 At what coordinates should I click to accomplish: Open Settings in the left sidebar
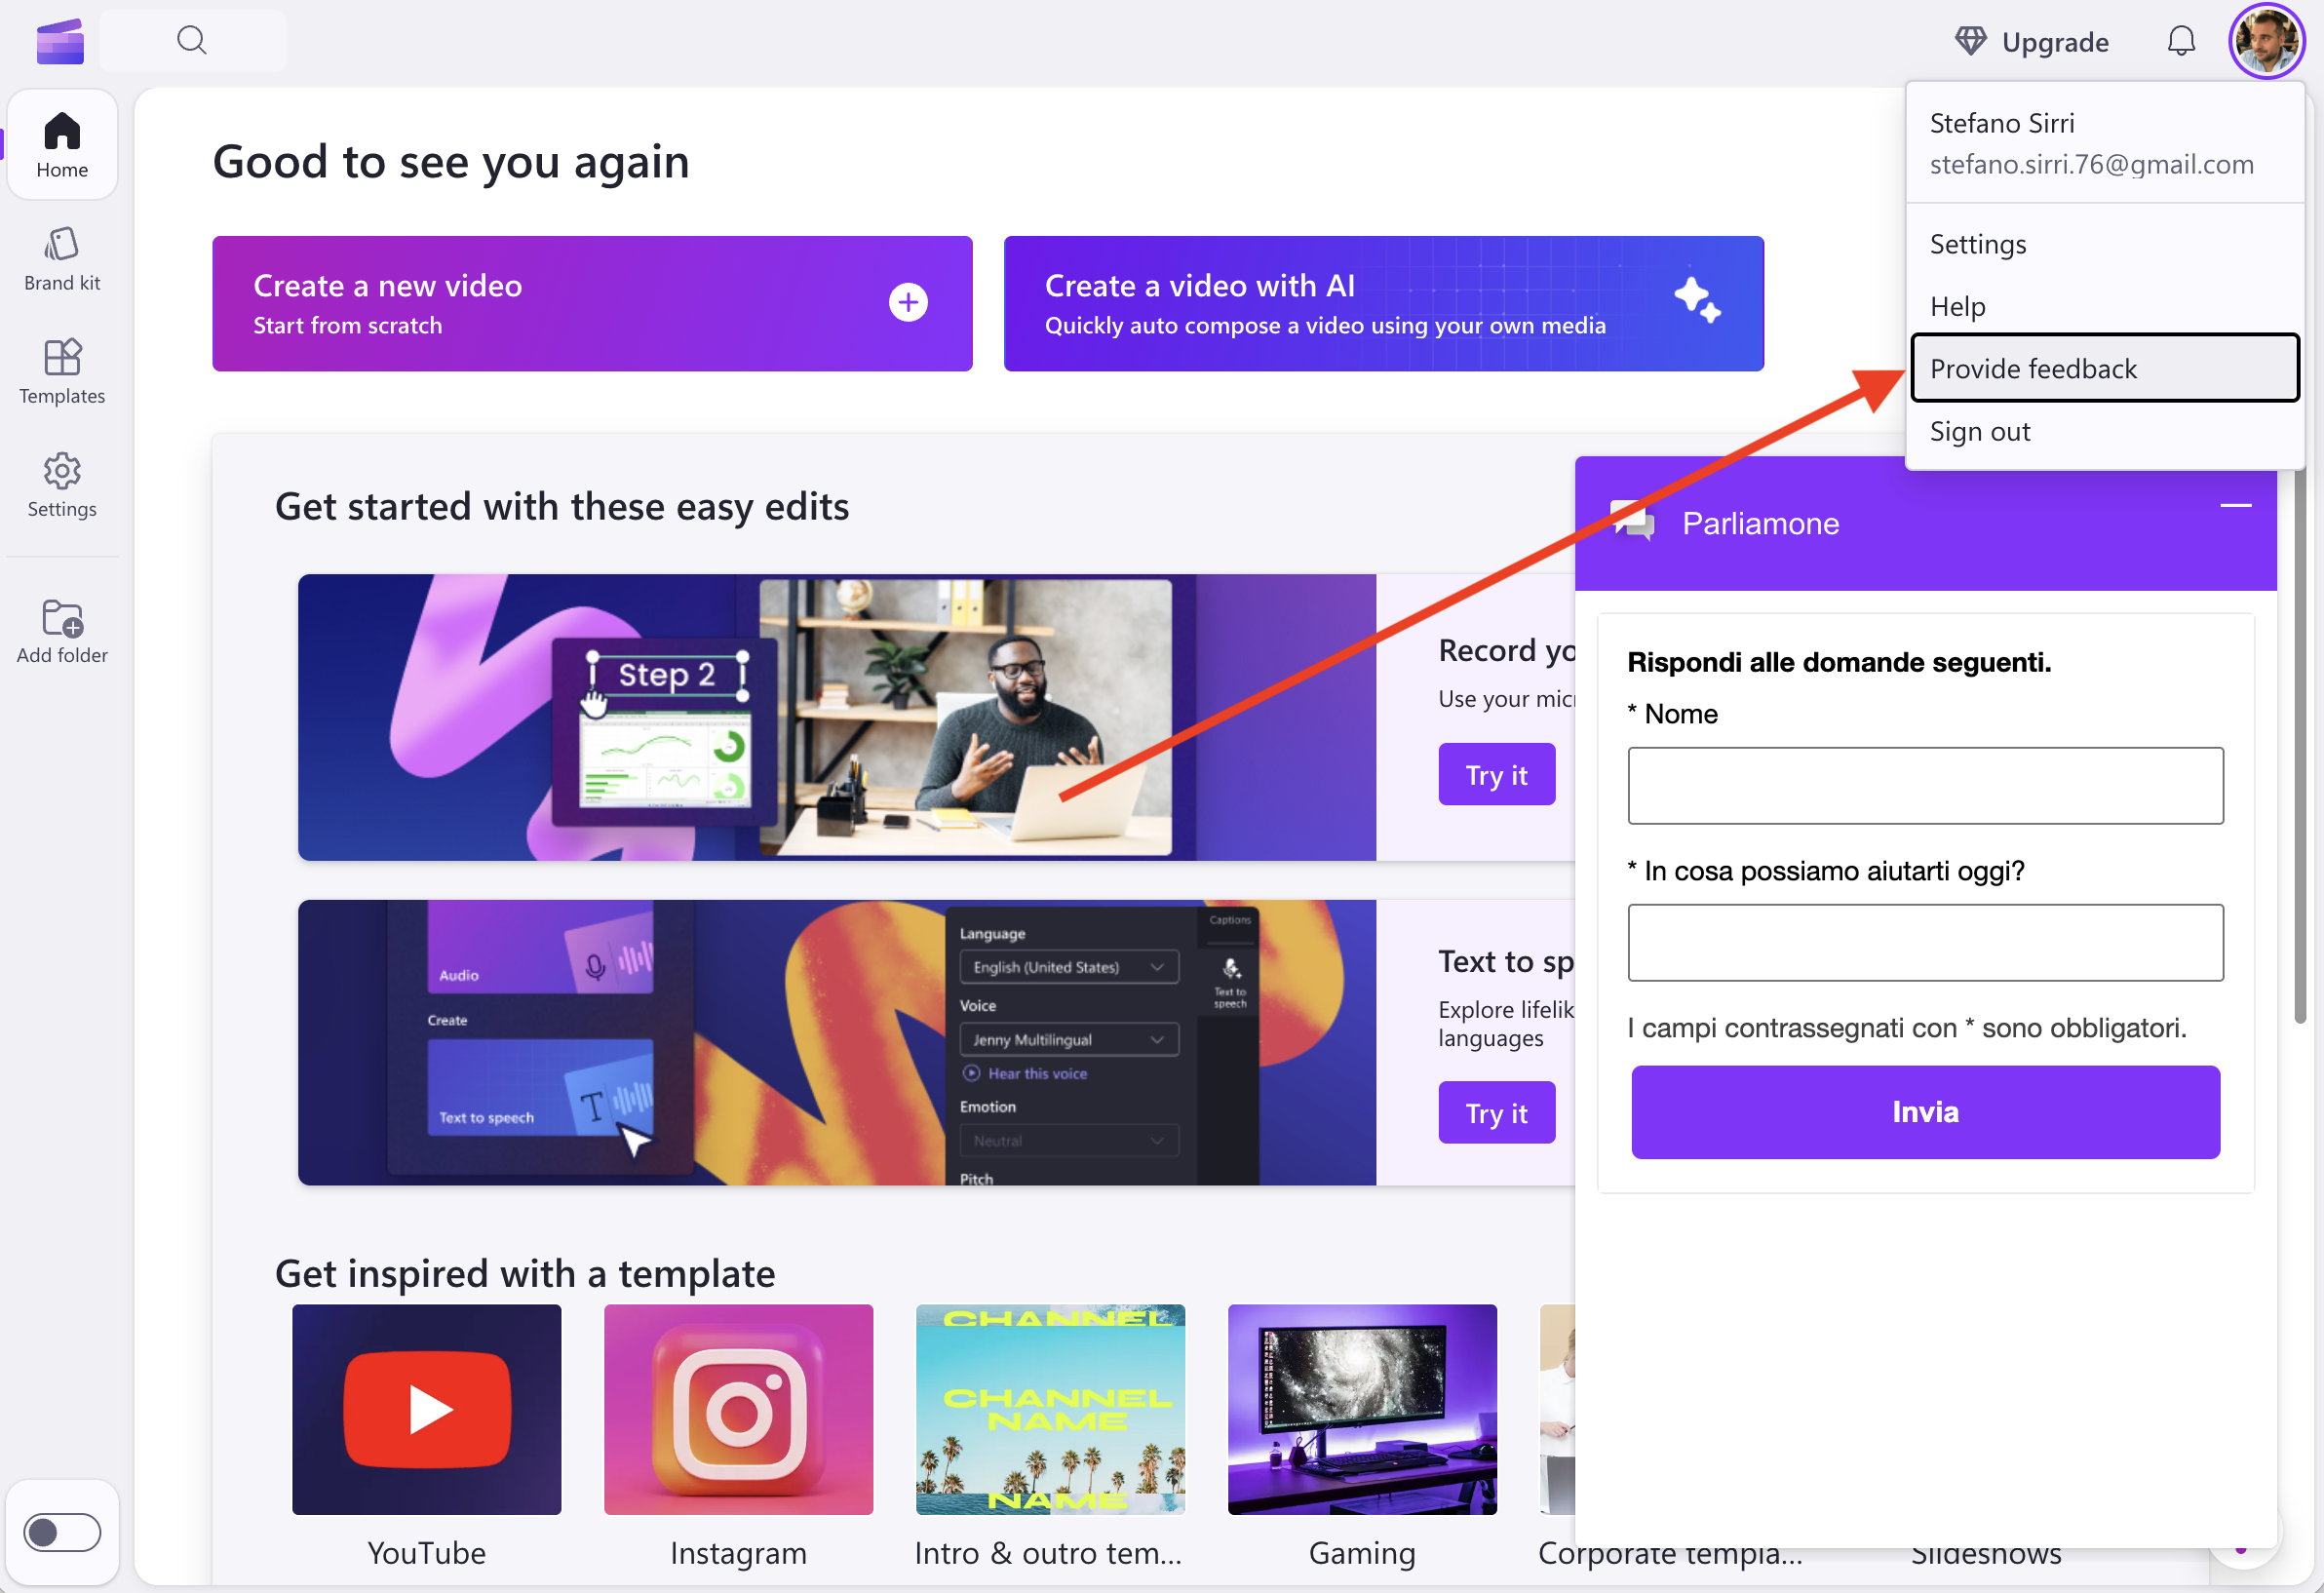(62, 485)
